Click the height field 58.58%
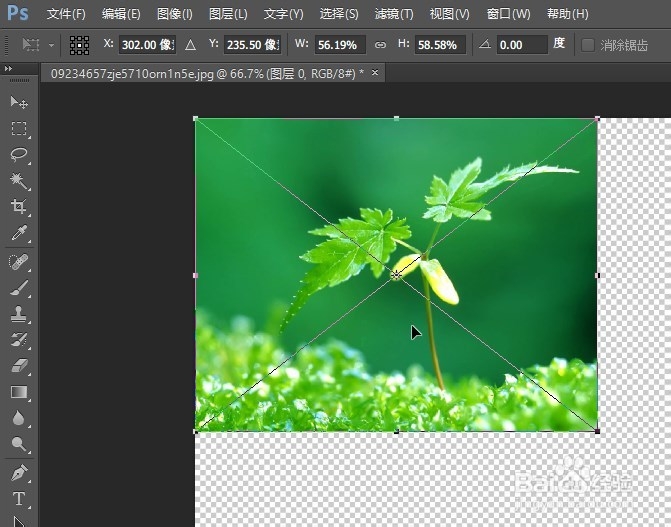The height and width of the screenshot is (527, 671). tap(440, 45)
